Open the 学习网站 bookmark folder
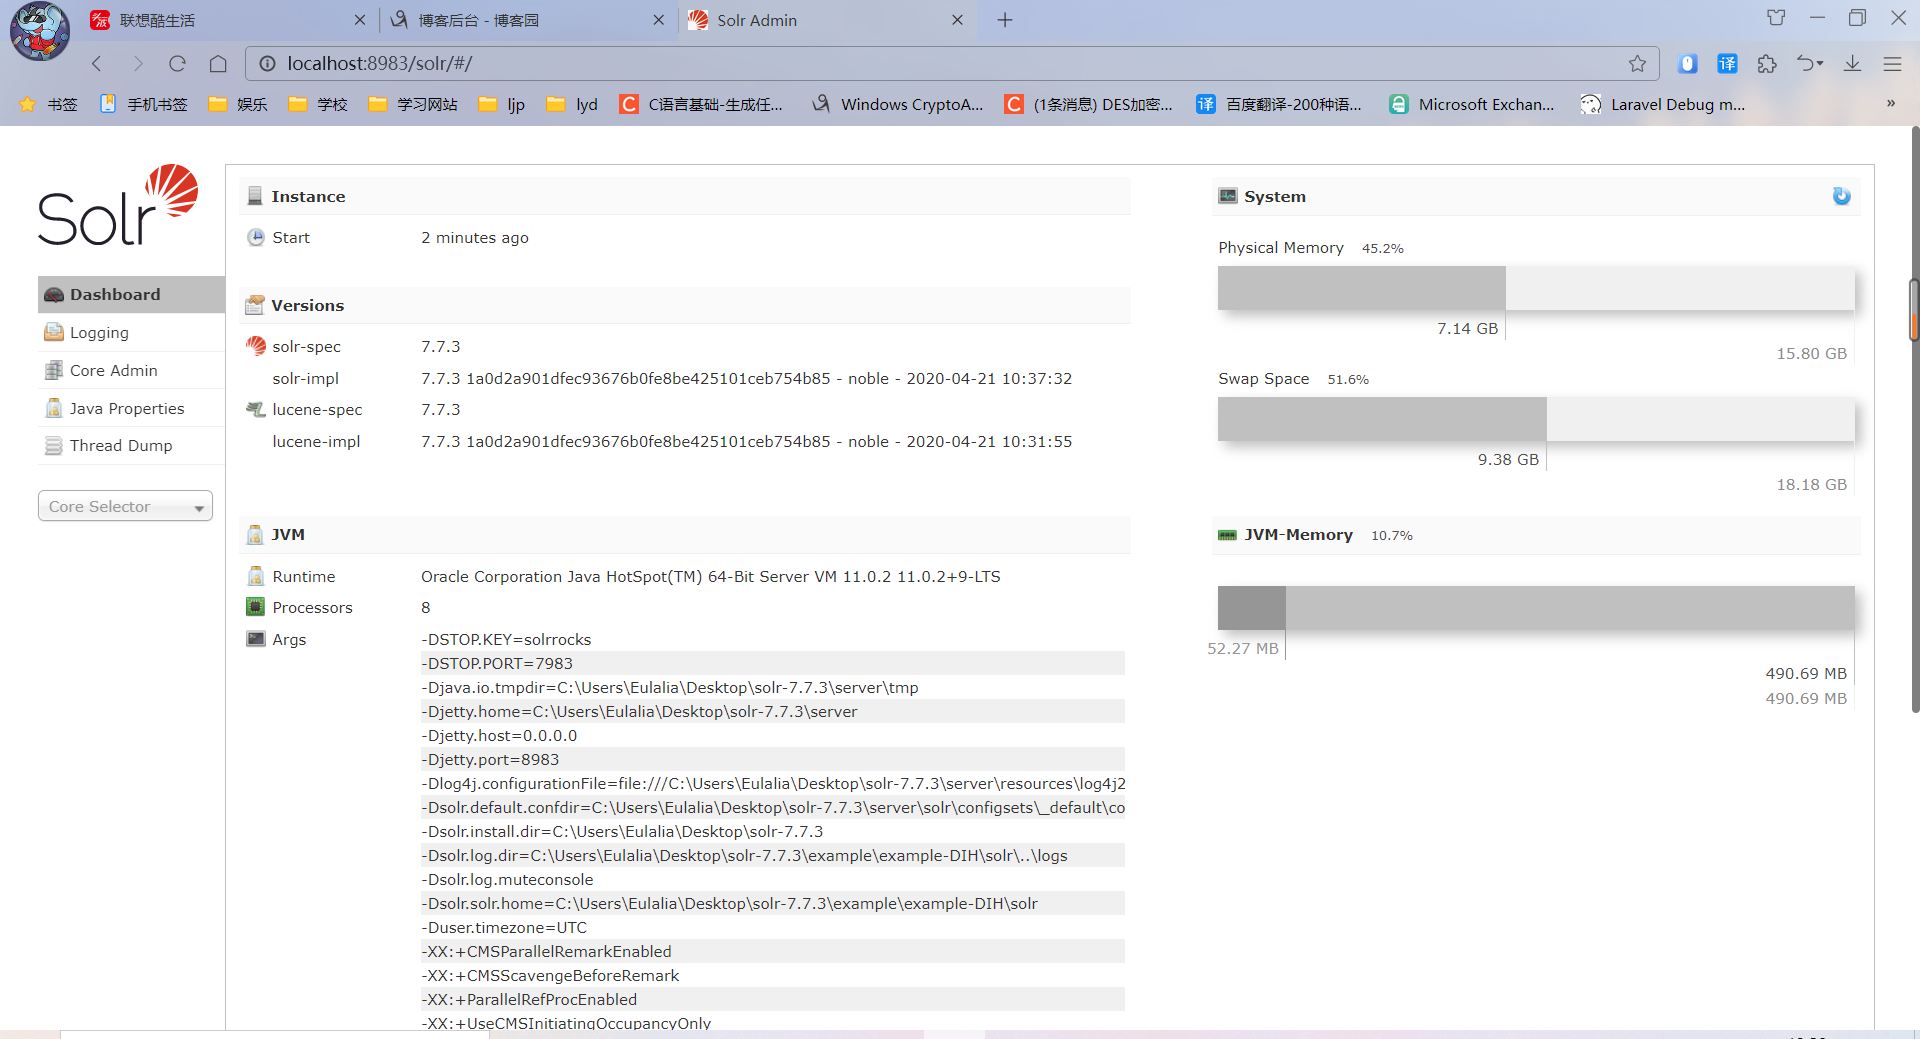The image size is (1920, 1039). coord(413,104)
